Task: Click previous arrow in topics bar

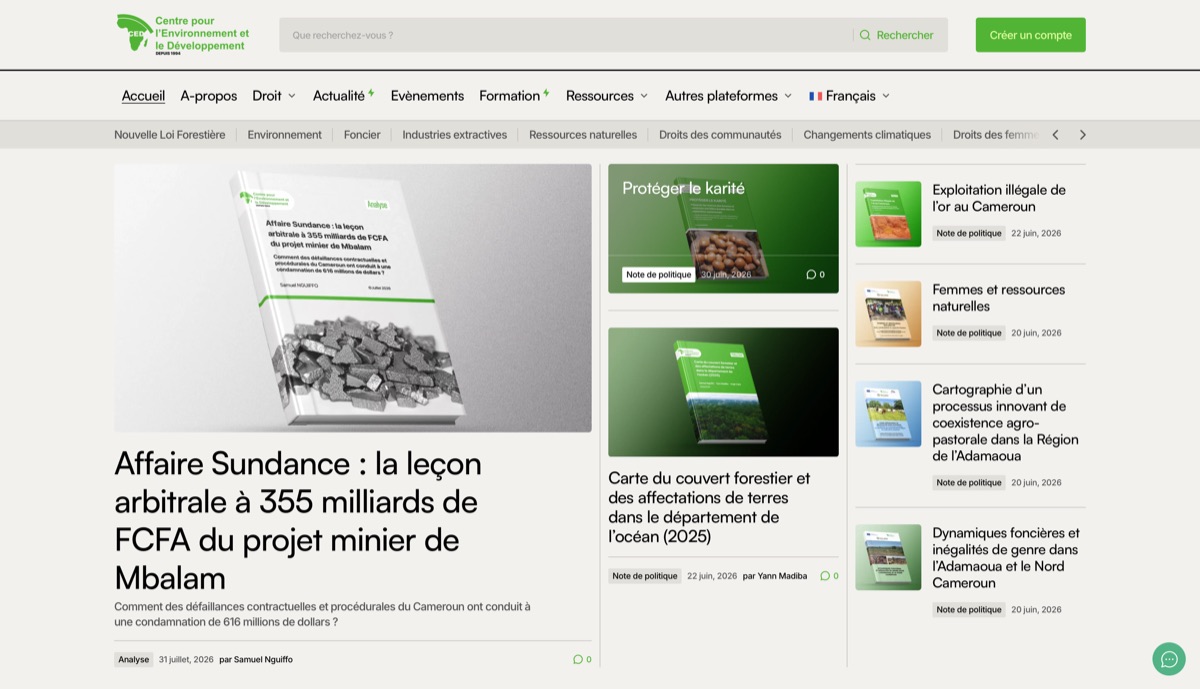Action: (x=1055, y=135)
